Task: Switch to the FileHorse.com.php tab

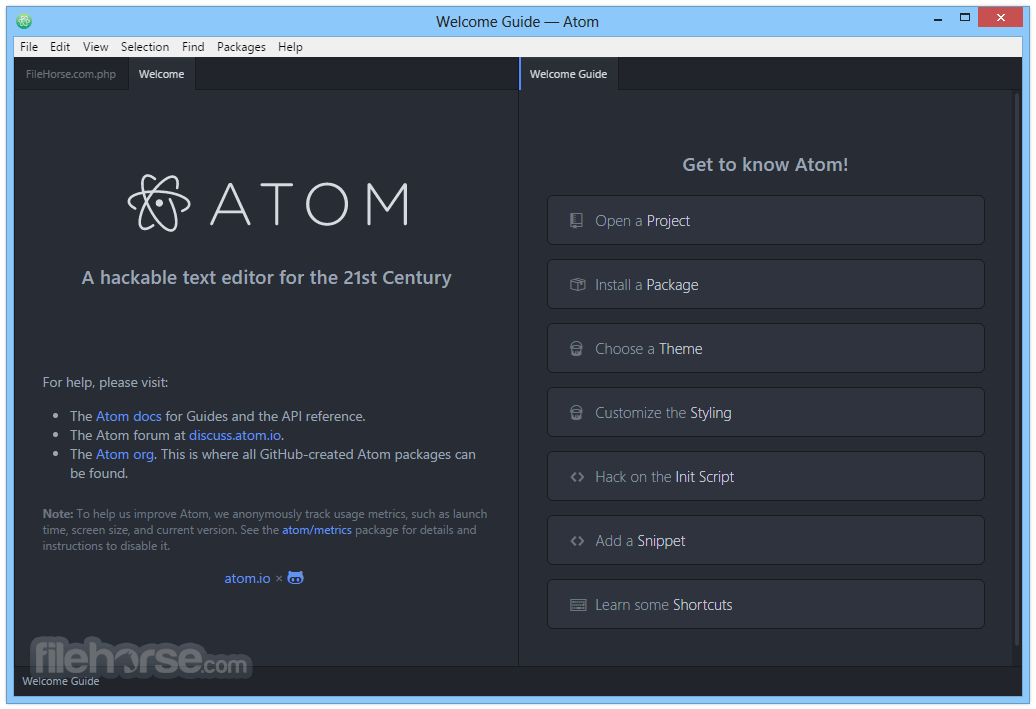Action: click(x=71, y=74)
